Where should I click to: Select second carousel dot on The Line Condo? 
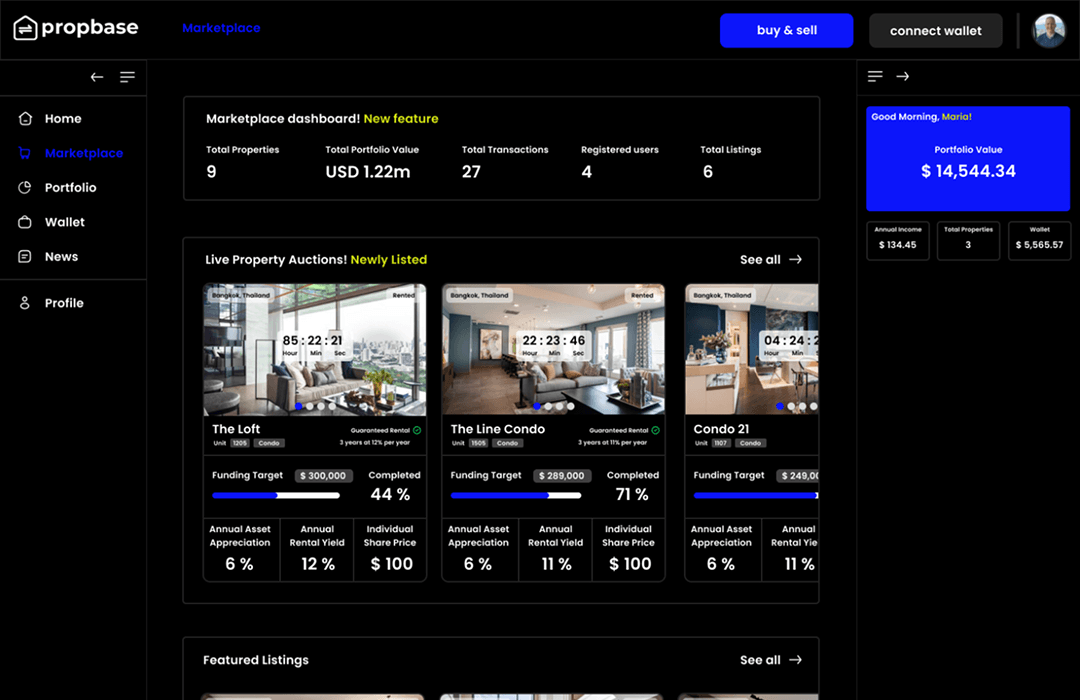[548, 406]
